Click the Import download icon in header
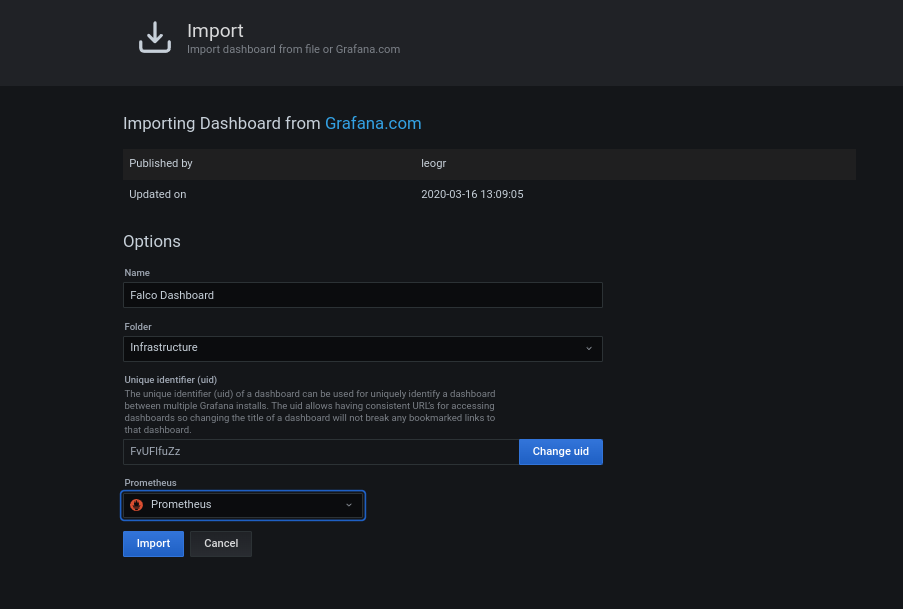This screenshot has width=903, height=609. click(x=154, y=38)
